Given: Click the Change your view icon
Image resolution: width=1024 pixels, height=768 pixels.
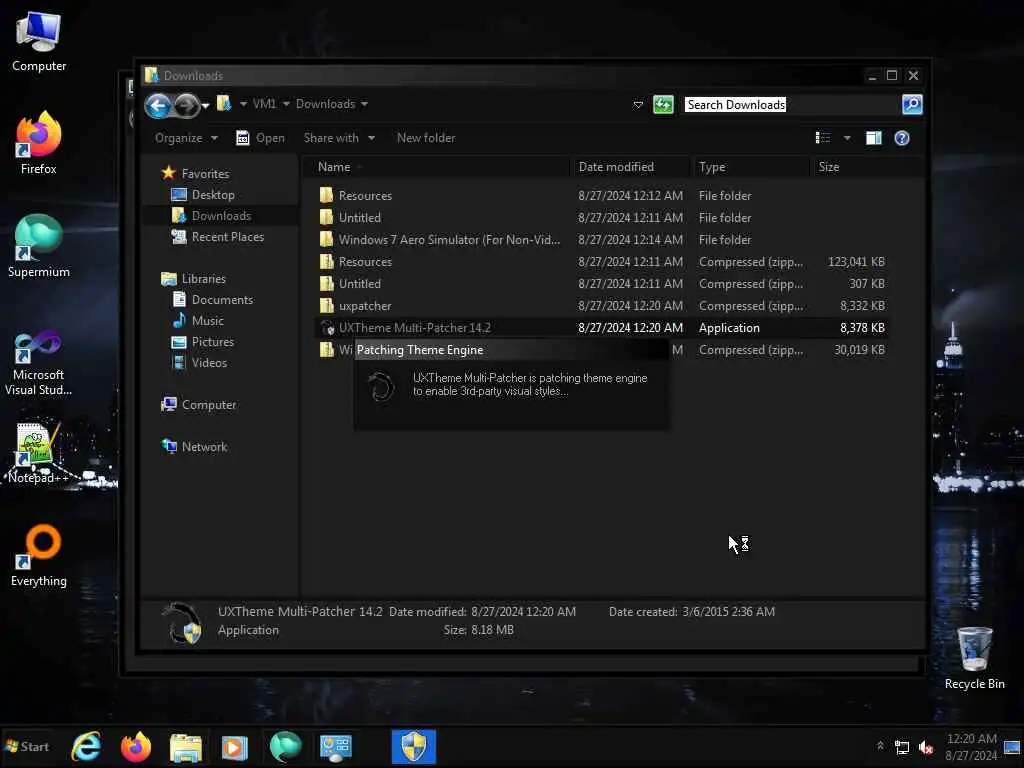Looking at the screenshot, I should (x=823, y=138).
